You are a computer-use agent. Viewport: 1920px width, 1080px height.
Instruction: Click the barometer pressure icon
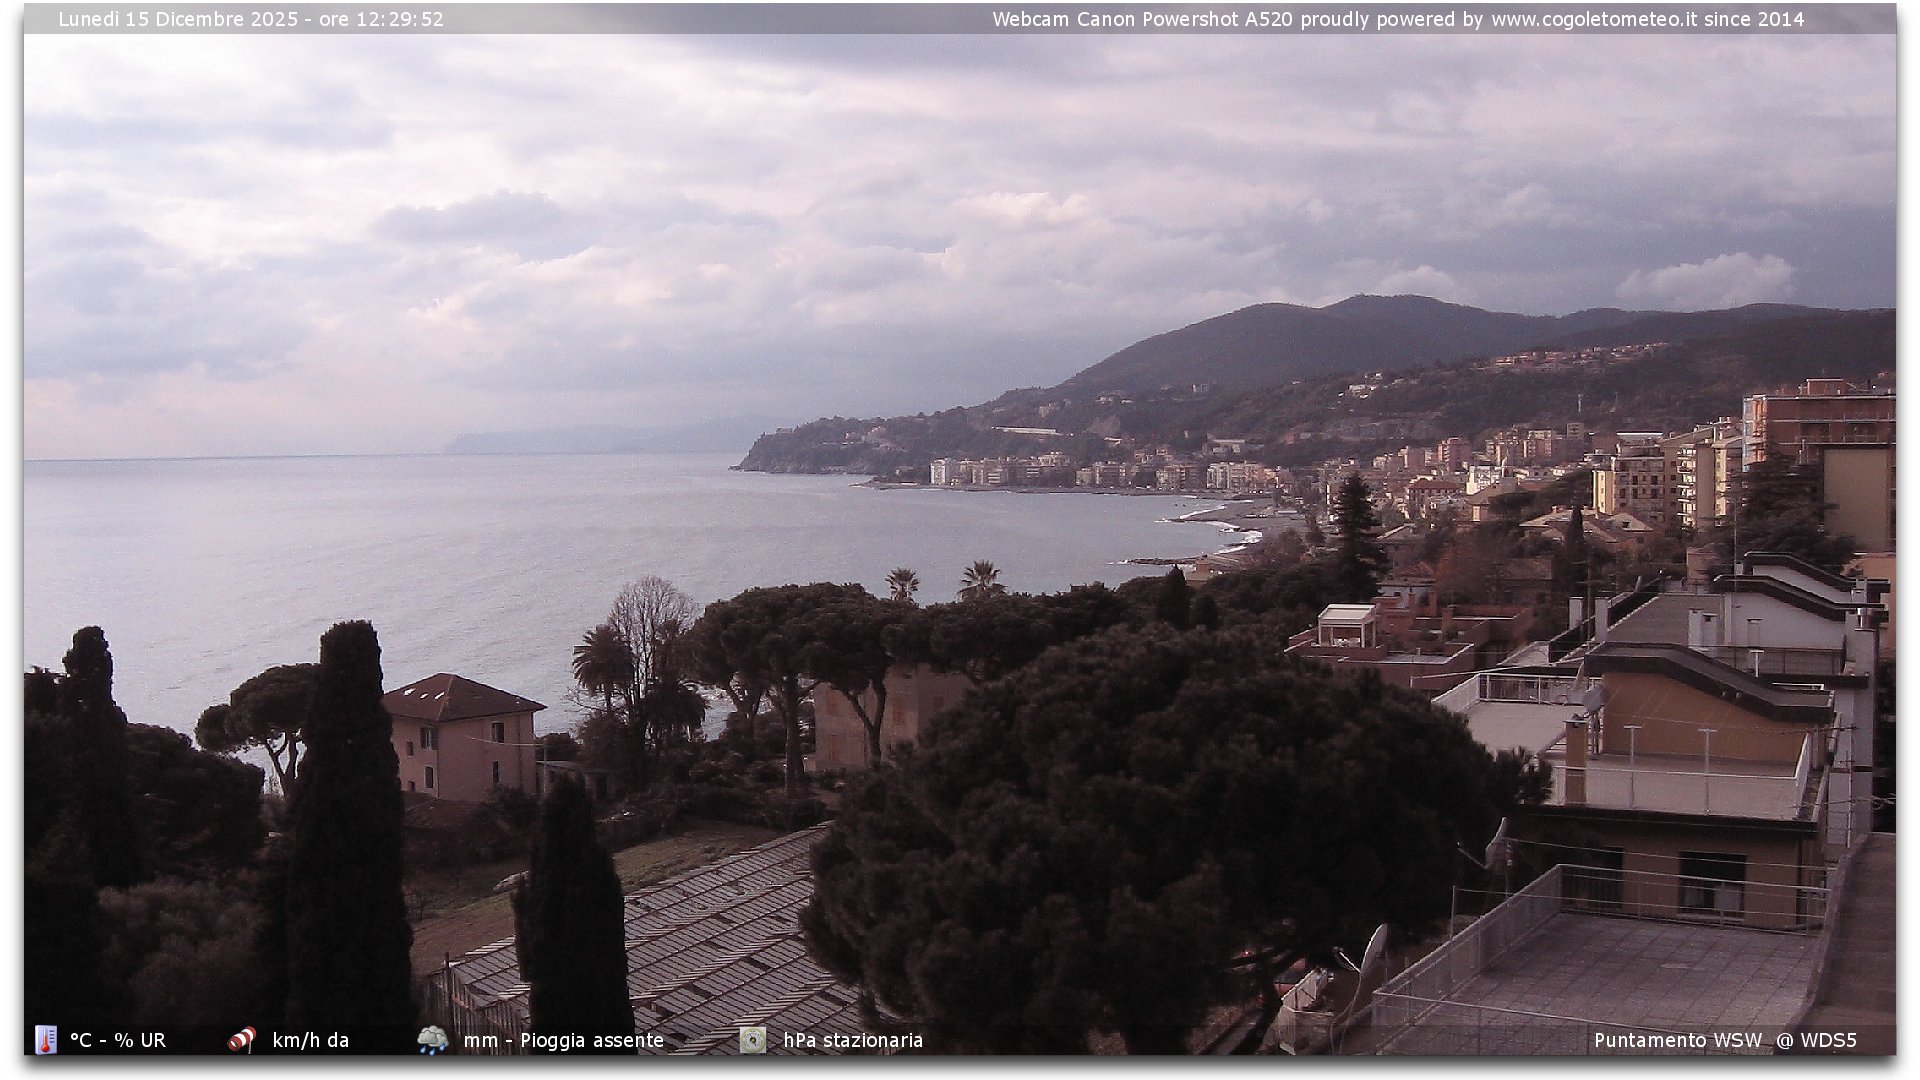point(753,1040)
